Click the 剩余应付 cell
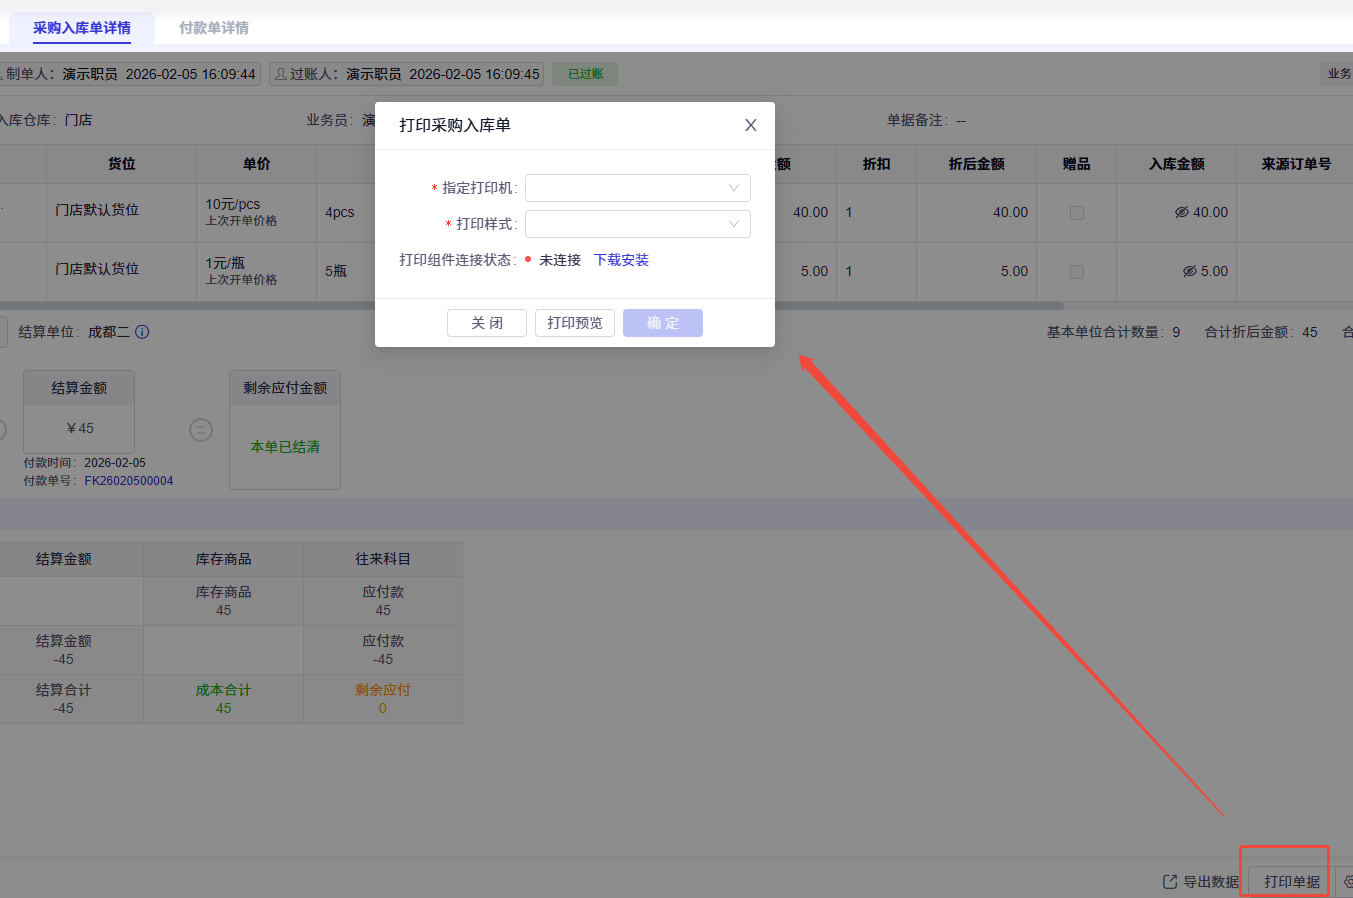The image size is (1353, 898). point(383,699)
